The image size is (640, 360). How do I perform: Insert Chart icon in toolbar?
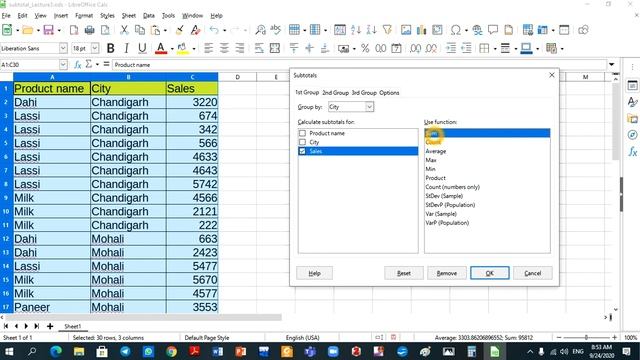[x=421, y=30]
